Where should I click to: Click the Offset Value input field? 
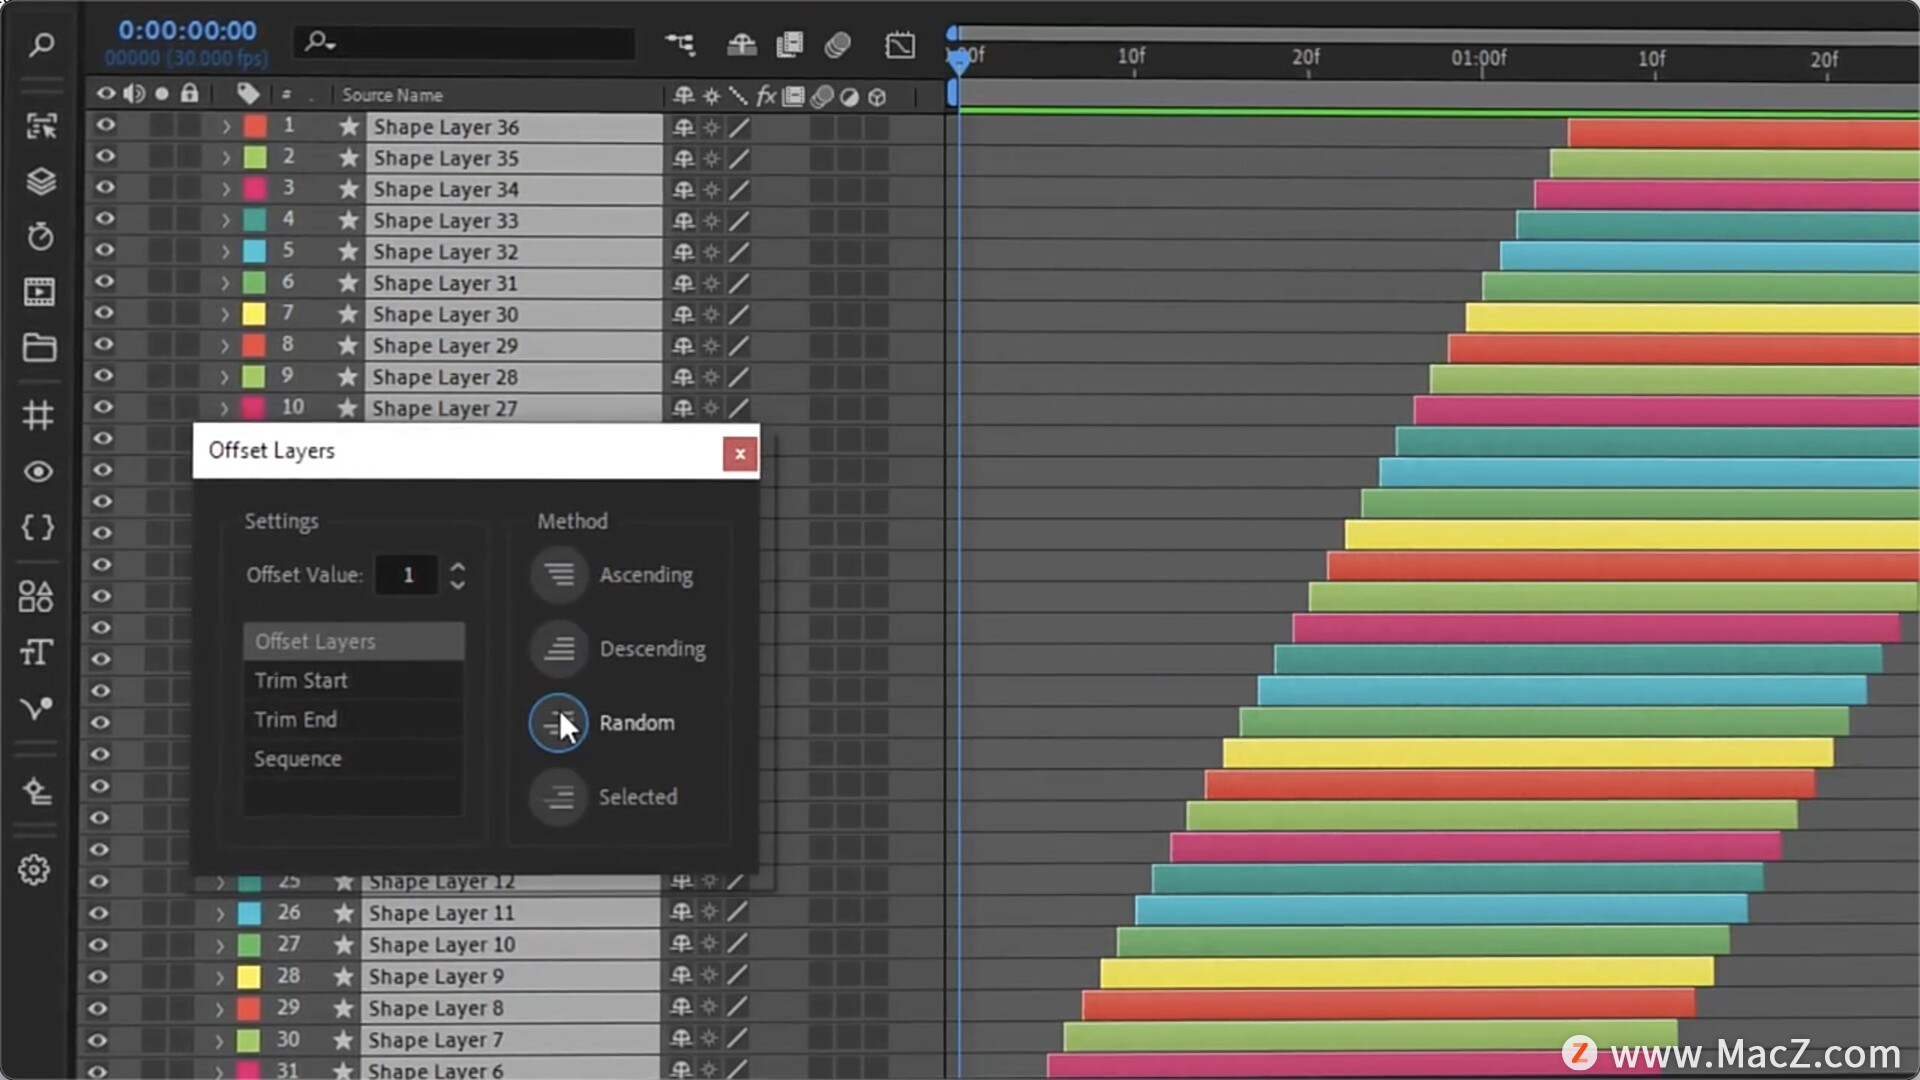click(407, 575)
